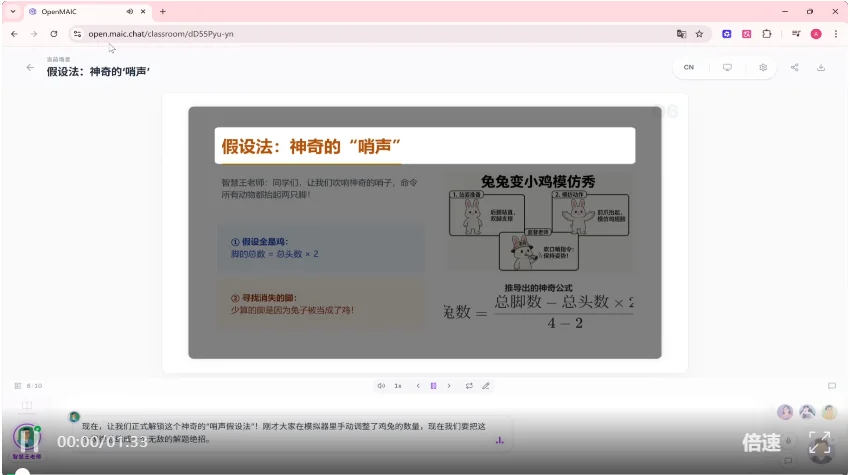Mute the lesson volume in playback bar

tap(381, 386)
